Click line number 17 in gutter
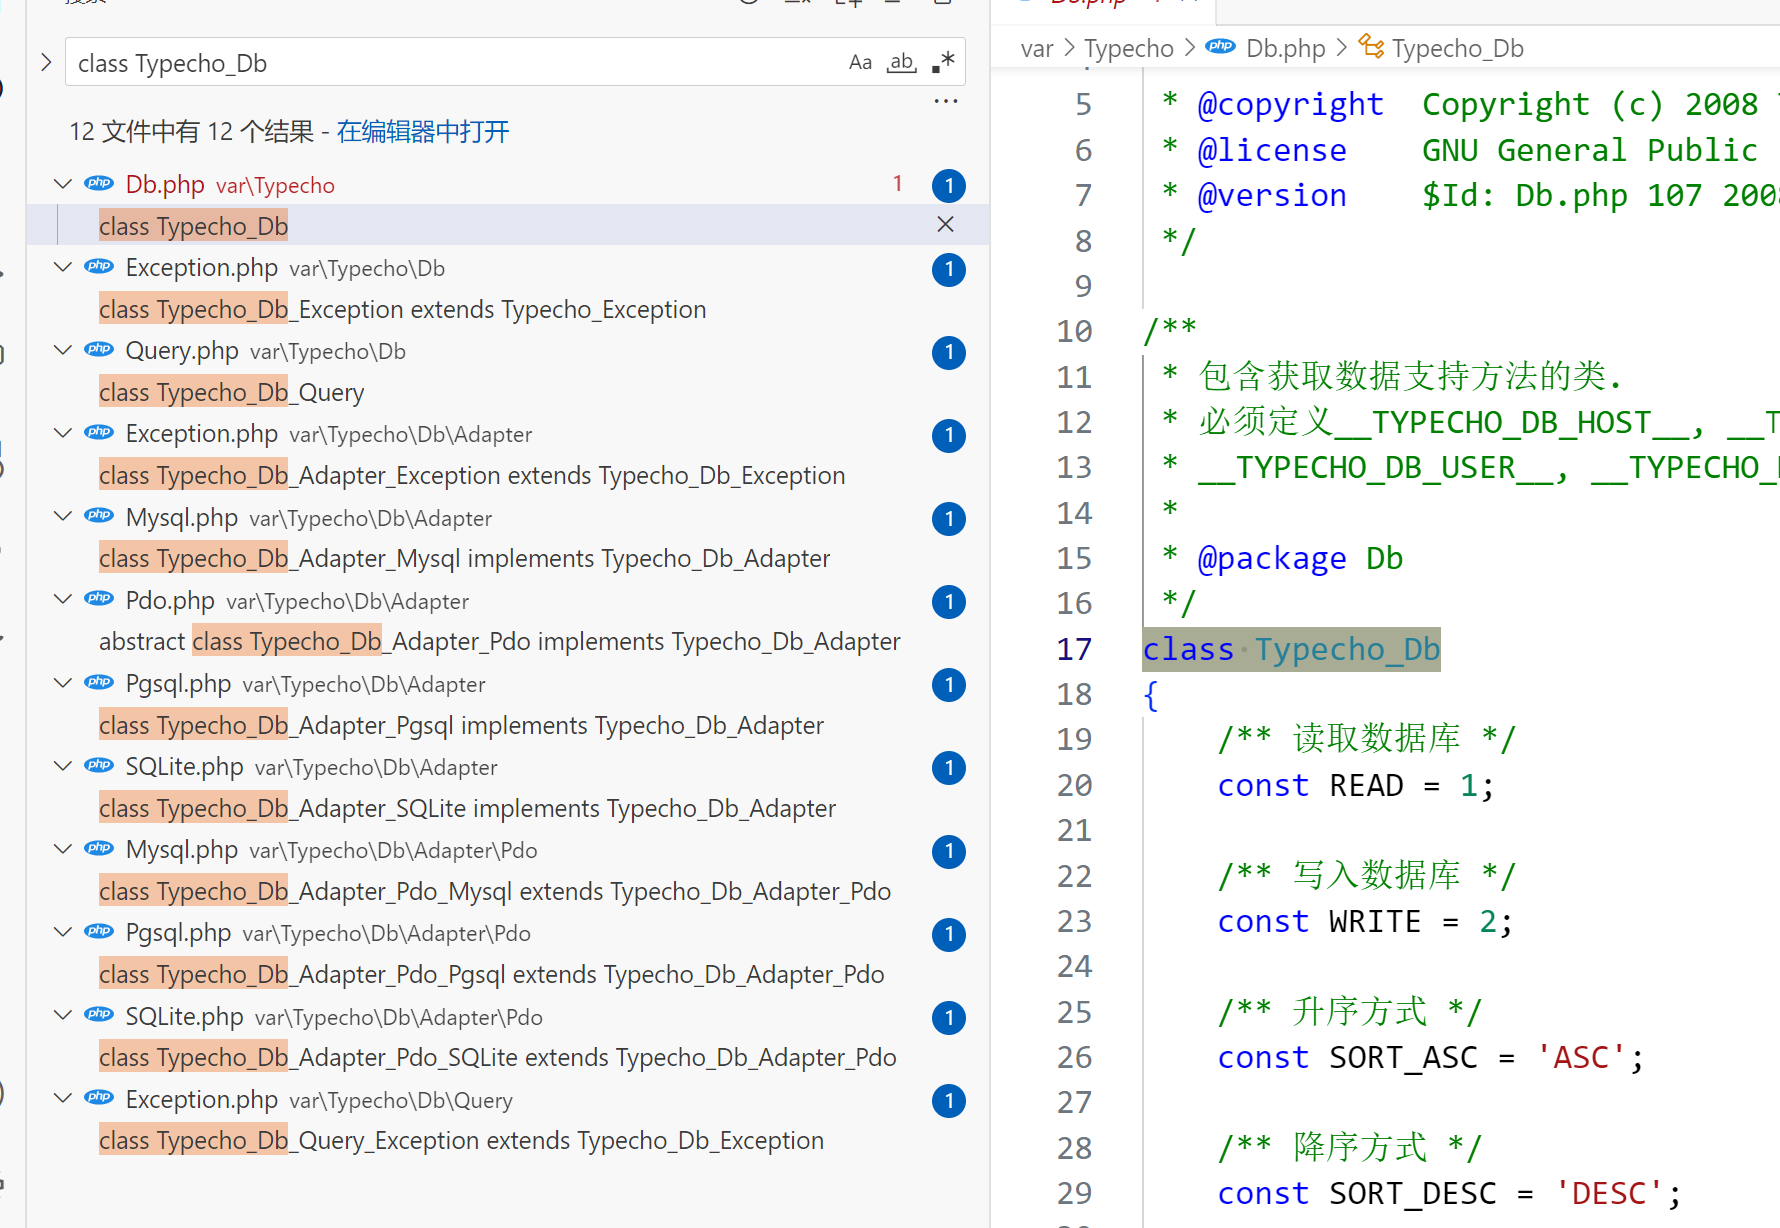 click(x=1074, y=650)
